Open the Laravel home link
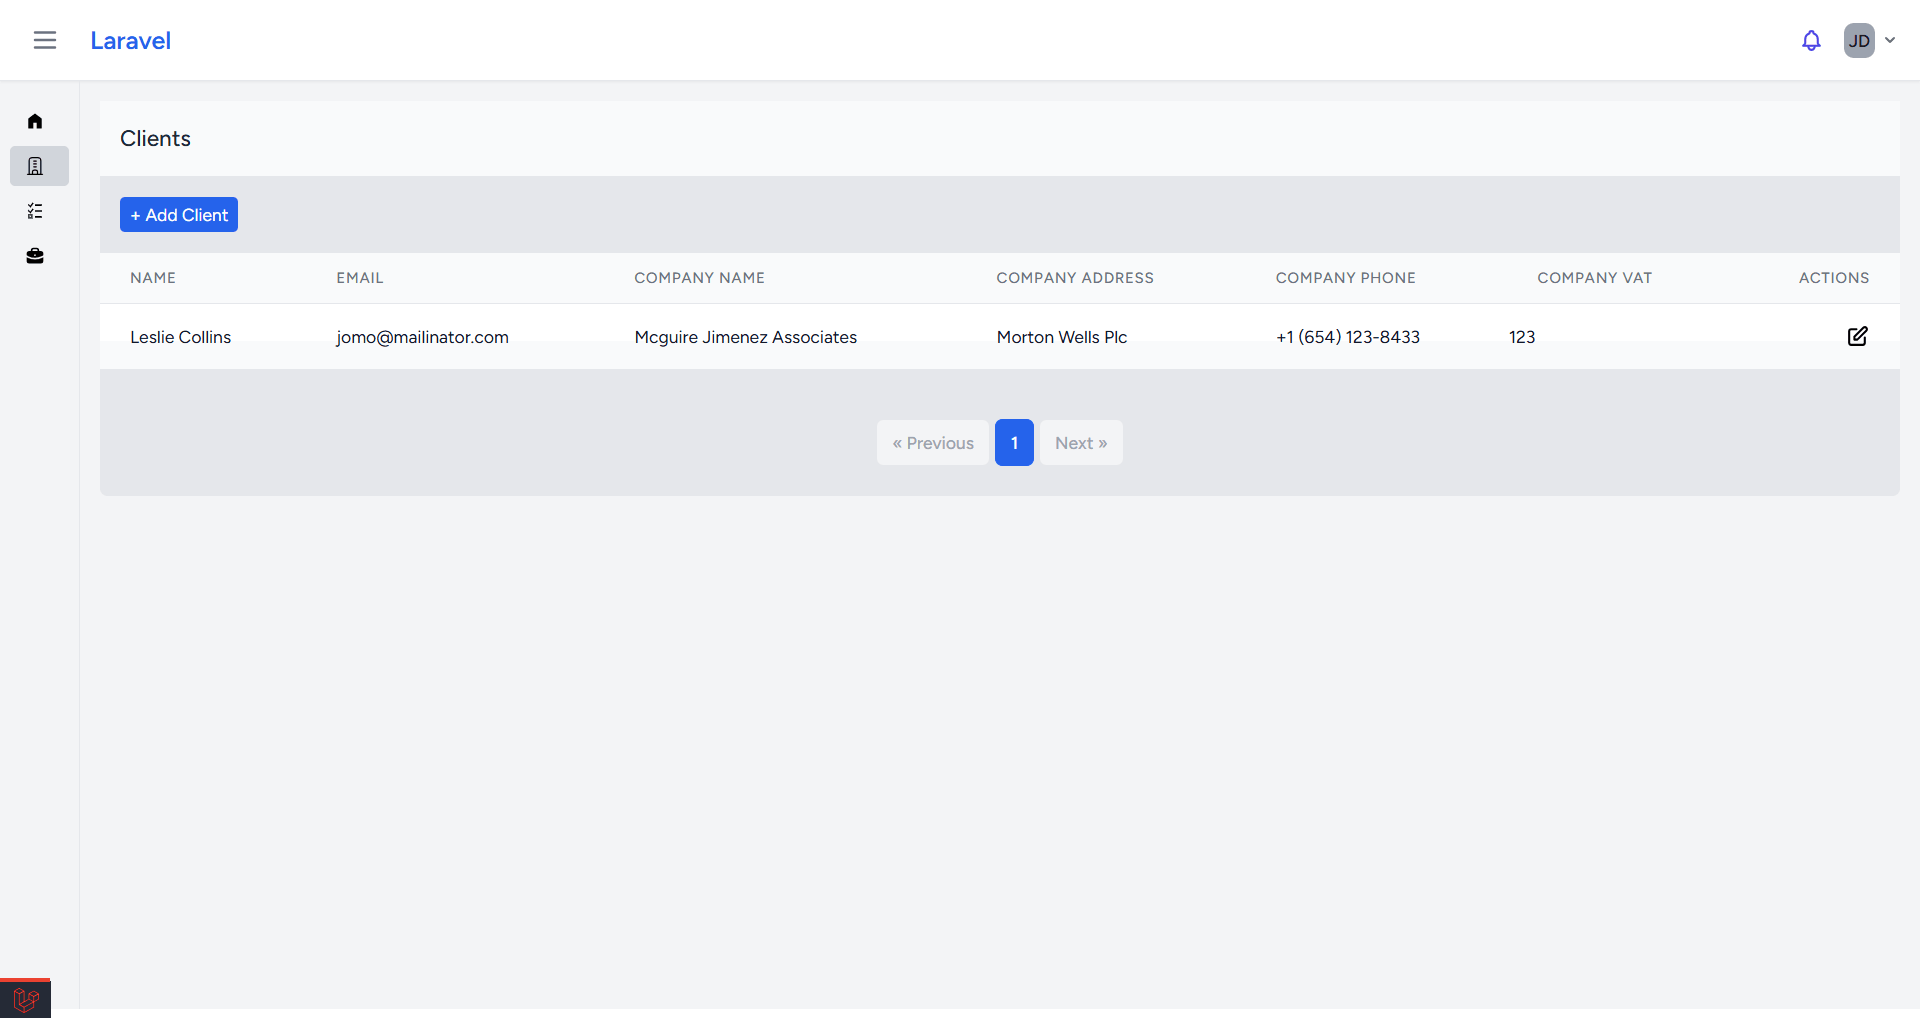Viewport: 1920px width, 1018px height. click(130, 41)
